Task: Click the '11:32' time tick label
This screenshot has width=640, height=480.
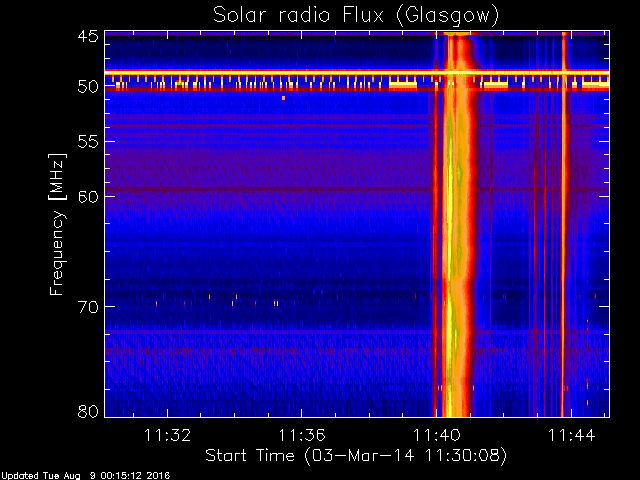Action: tap(167, 435)
